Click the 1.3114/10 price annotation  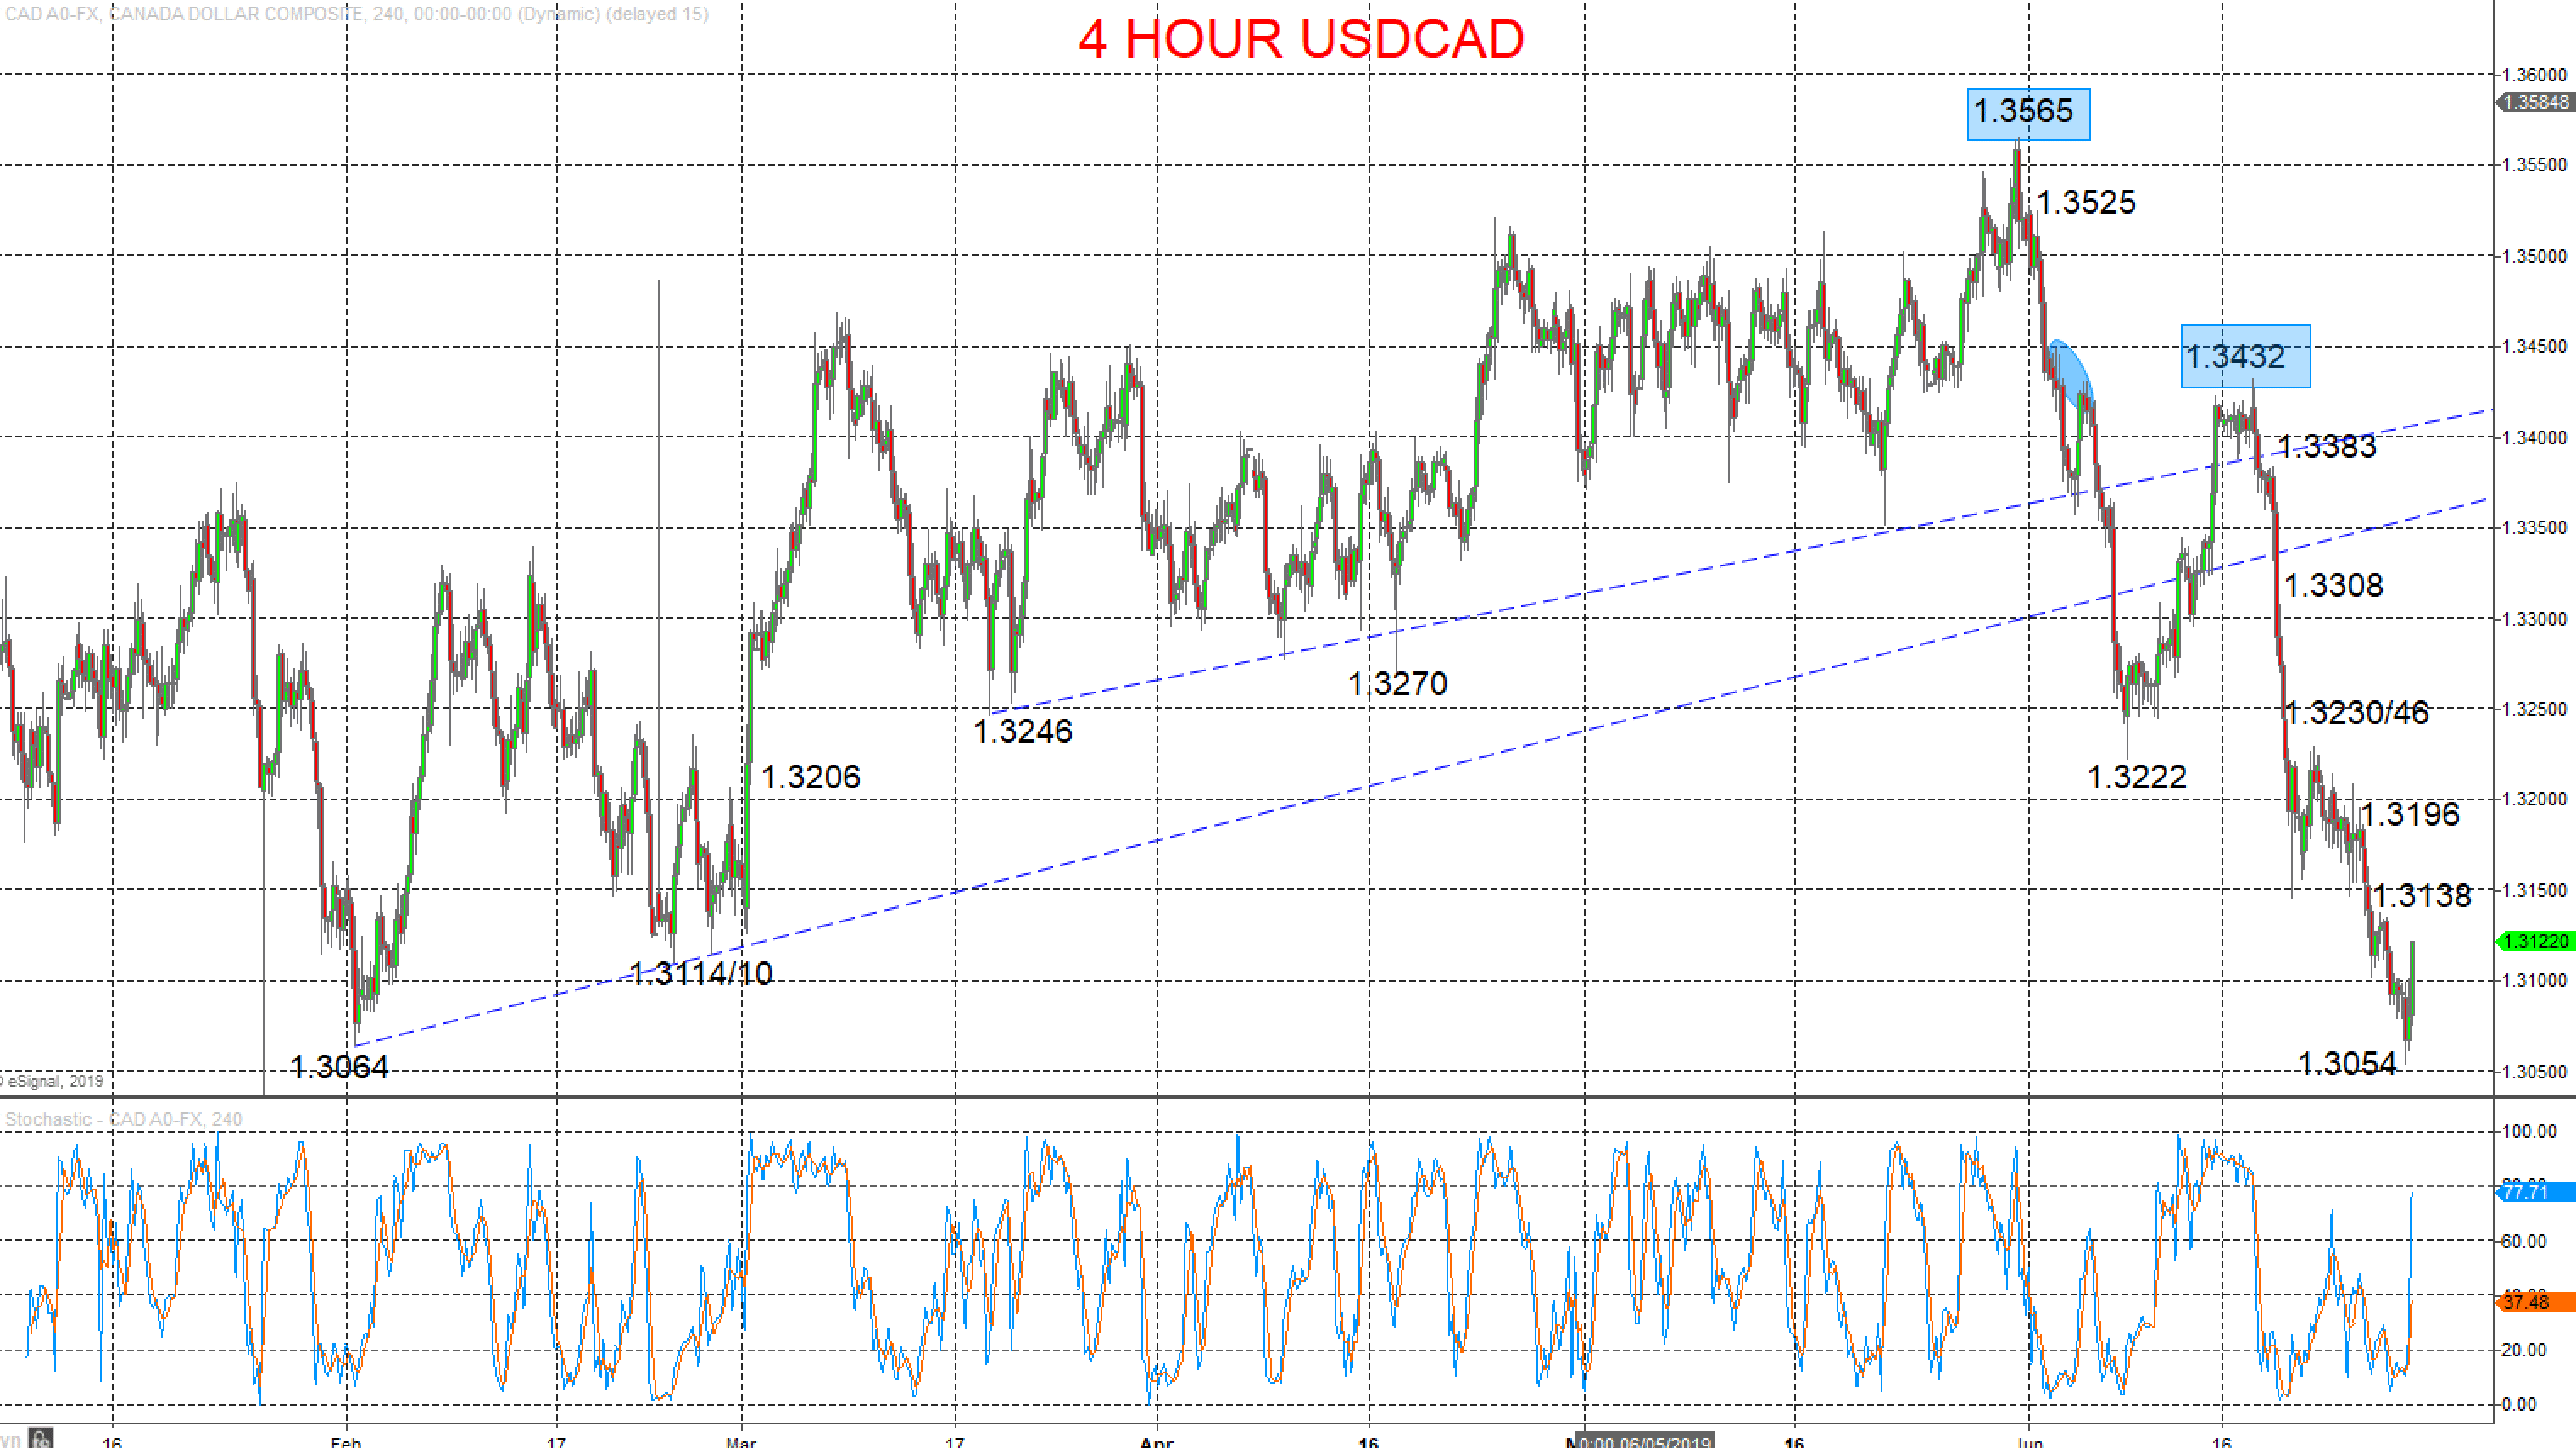click(700, 973)
